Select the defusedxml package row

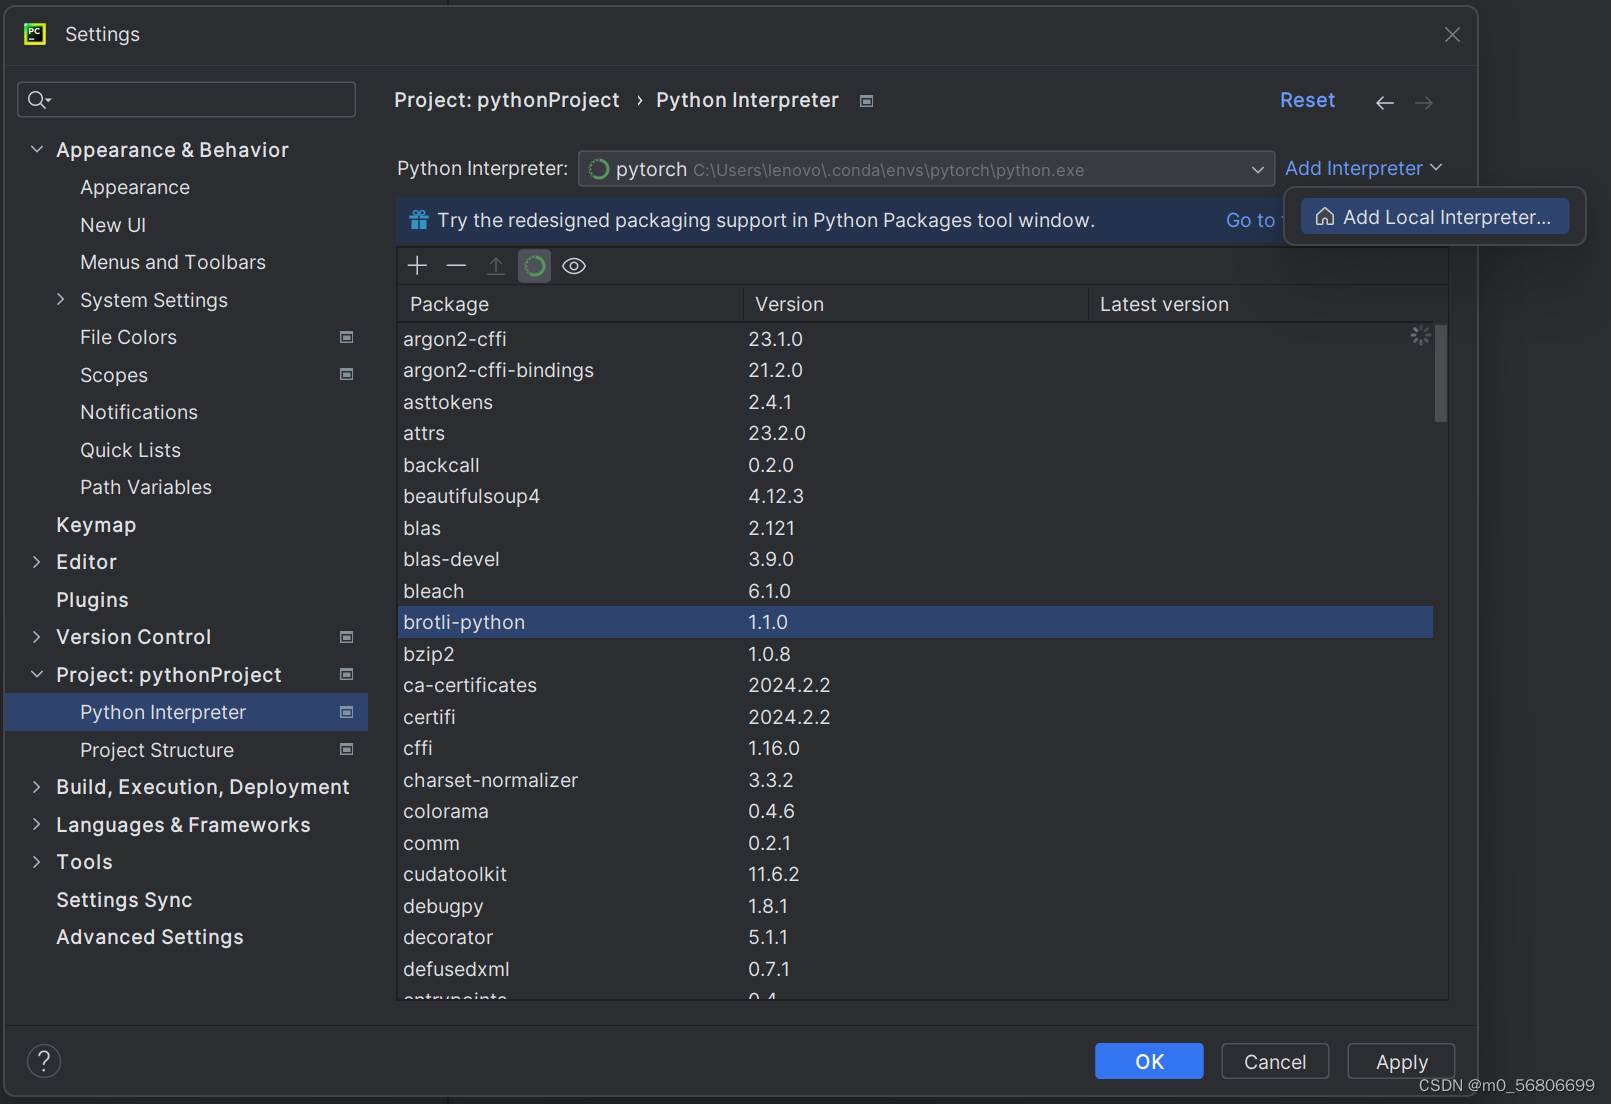pyautogui.click(x=915, y=969)
